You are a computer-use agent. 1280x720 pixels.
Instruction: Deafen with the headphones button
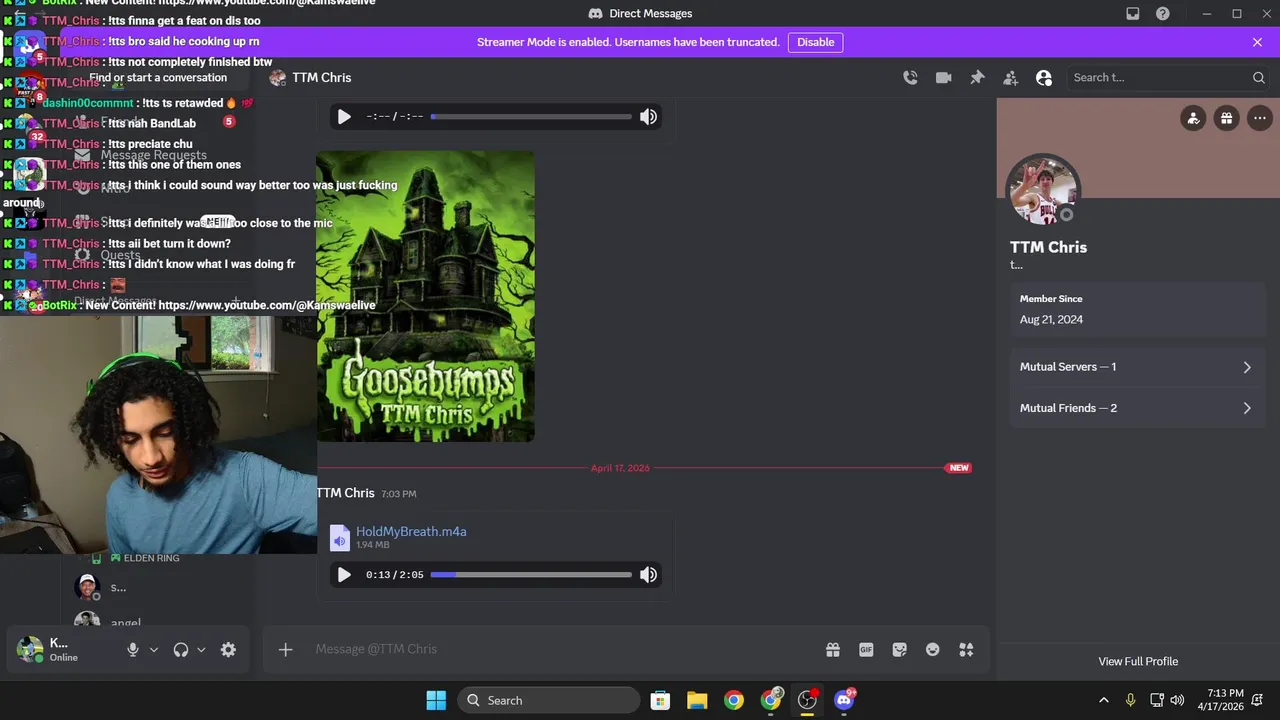click(x=181, y=650)
